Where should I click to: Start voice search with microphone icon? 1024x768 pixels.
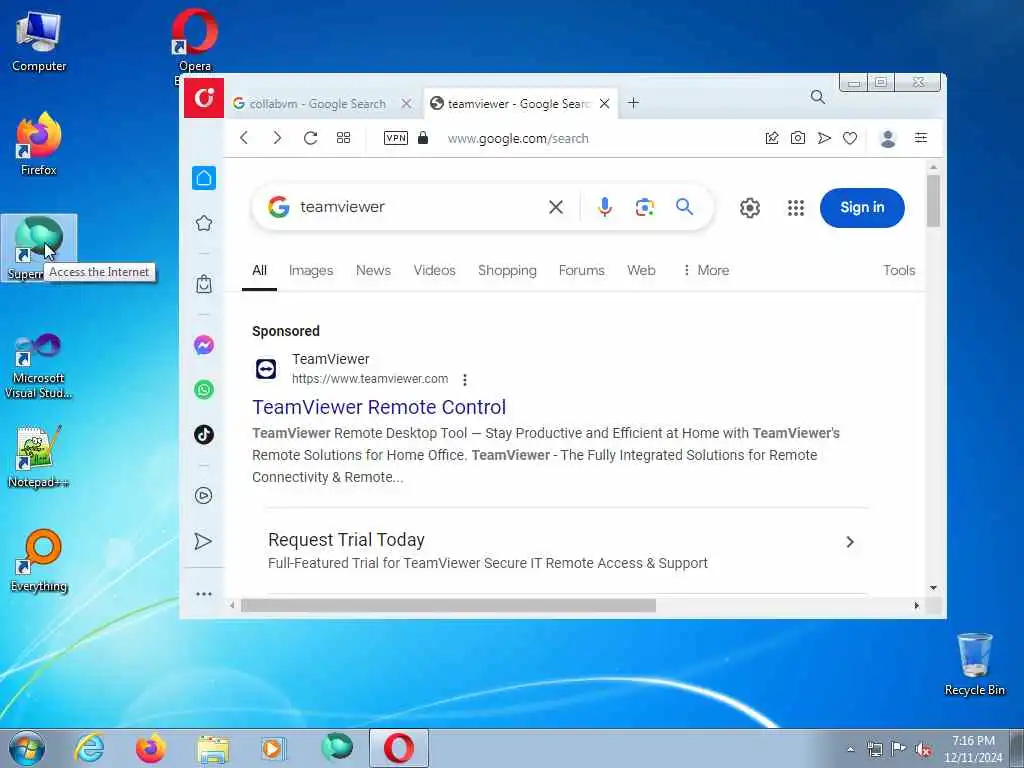(x=605, y=207)
